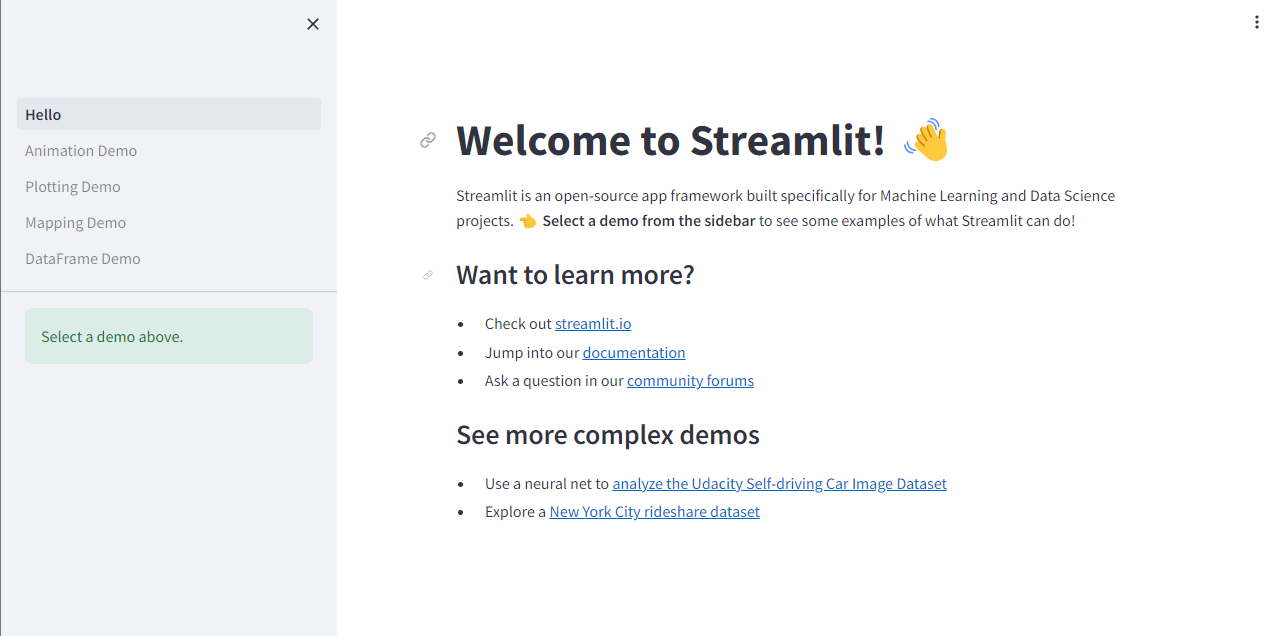Click the waving hand emoji in the title

click(926, 141)
